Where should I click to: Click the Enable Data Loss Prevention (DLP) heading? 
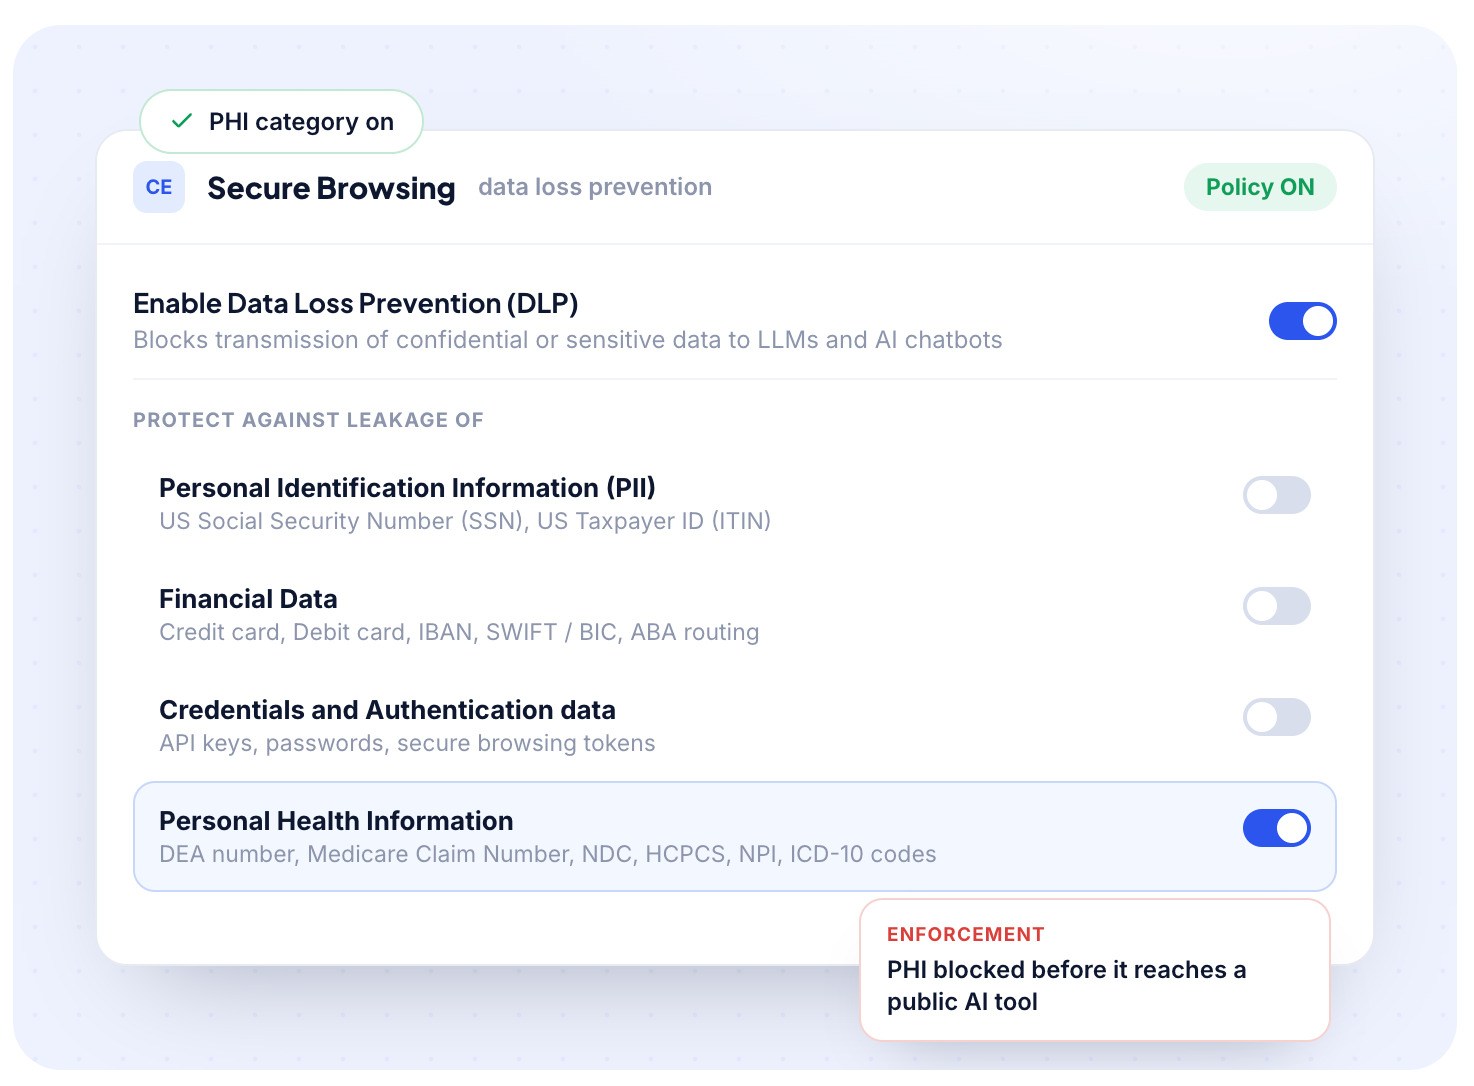point(356,303)
